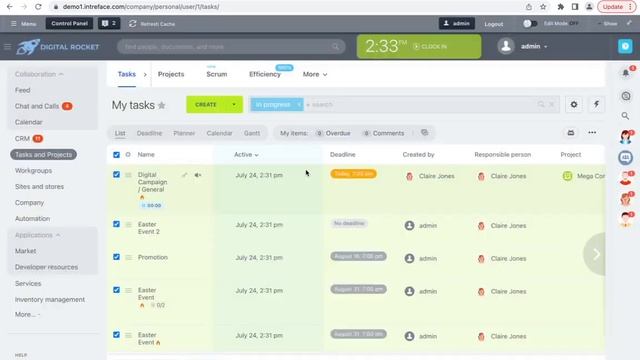Screen dimensions: 640x360
Task: Click the large right arrow scroll button
Action: pos(596,254)
